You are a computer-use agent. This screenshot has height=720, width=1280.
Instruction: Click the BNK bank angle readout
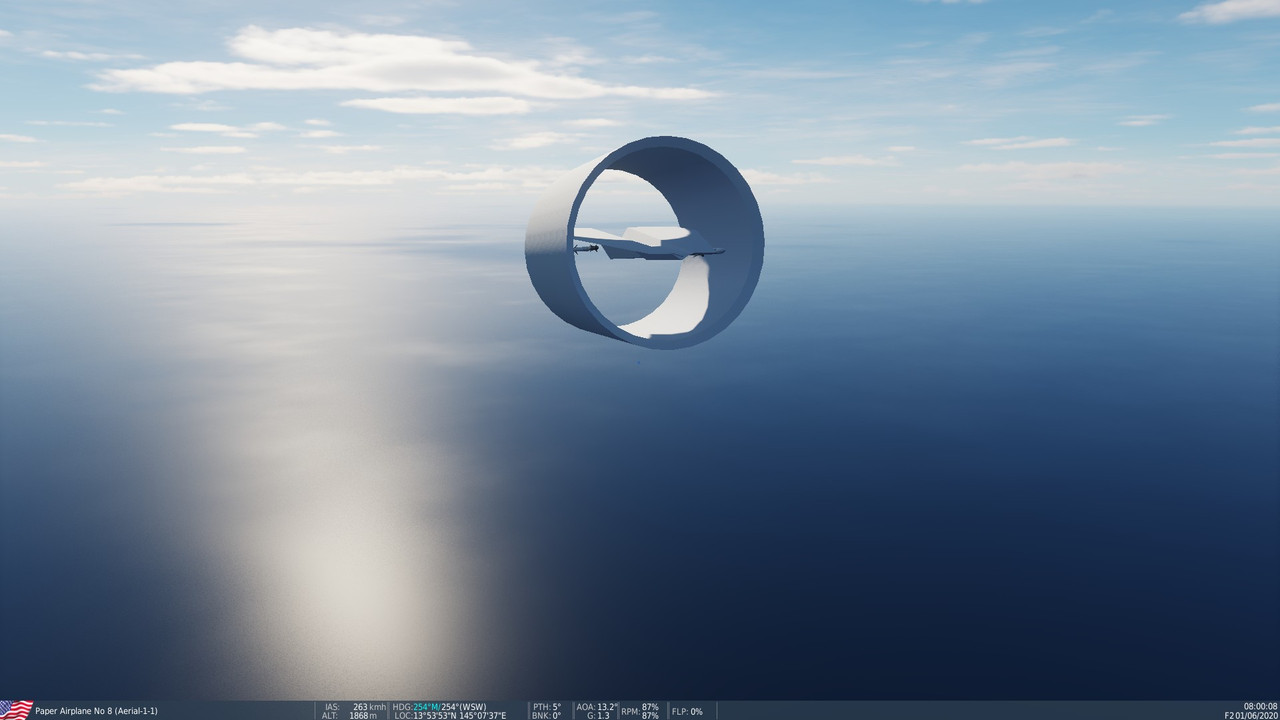tap(545, 715)
